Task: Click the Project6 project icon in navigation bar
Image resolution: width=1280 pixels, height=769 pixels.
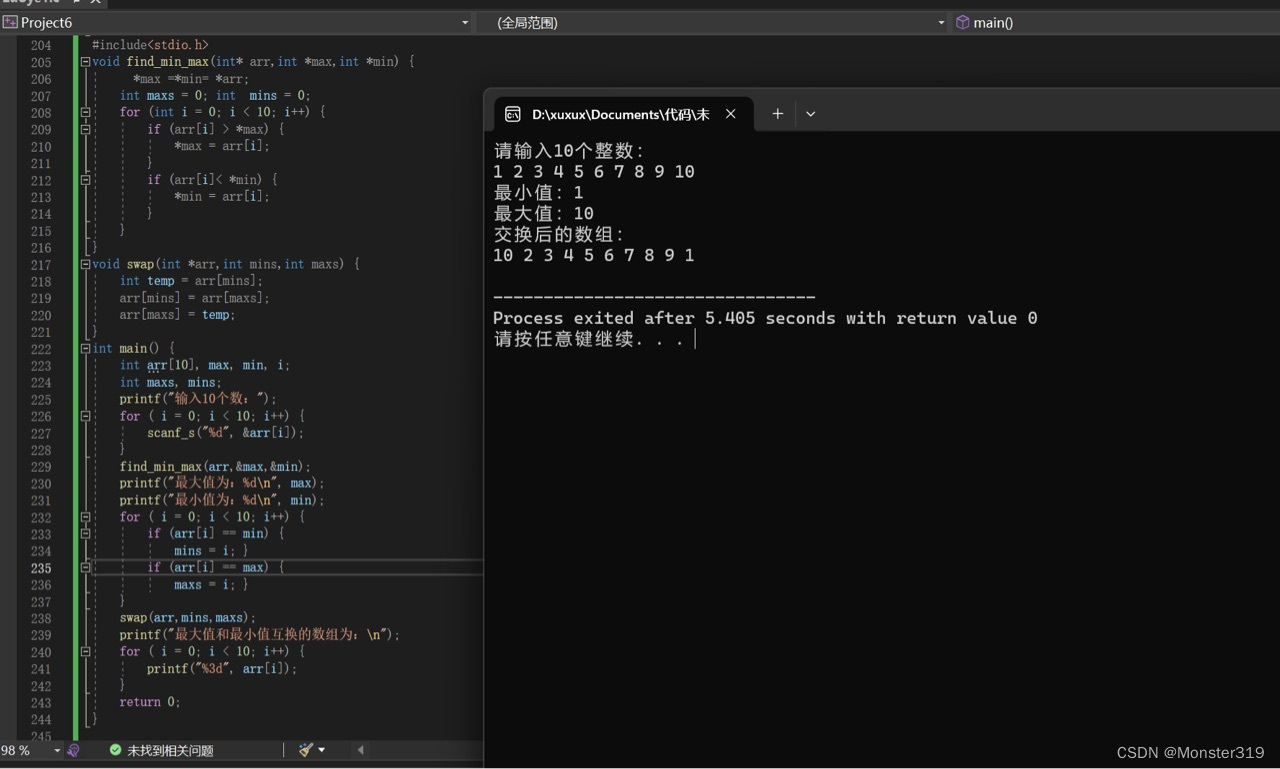Action: [x=11, y=22]
